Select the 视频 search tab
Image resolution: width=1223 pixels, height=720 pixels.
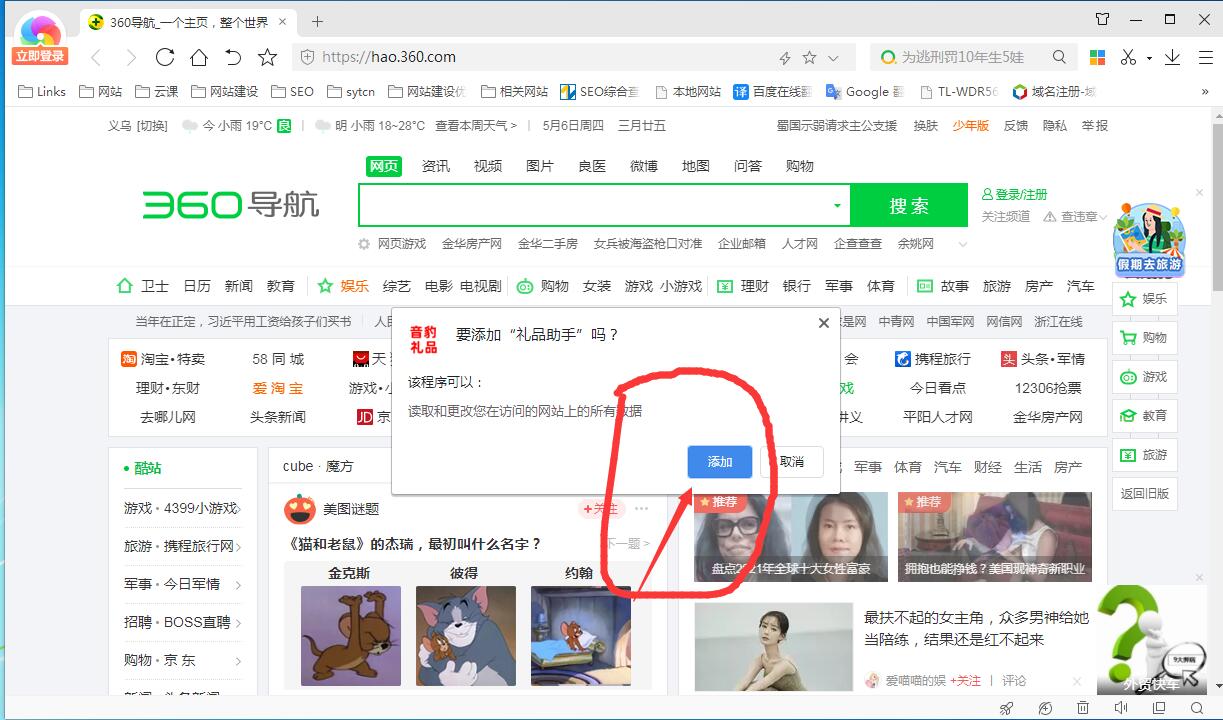488,166
